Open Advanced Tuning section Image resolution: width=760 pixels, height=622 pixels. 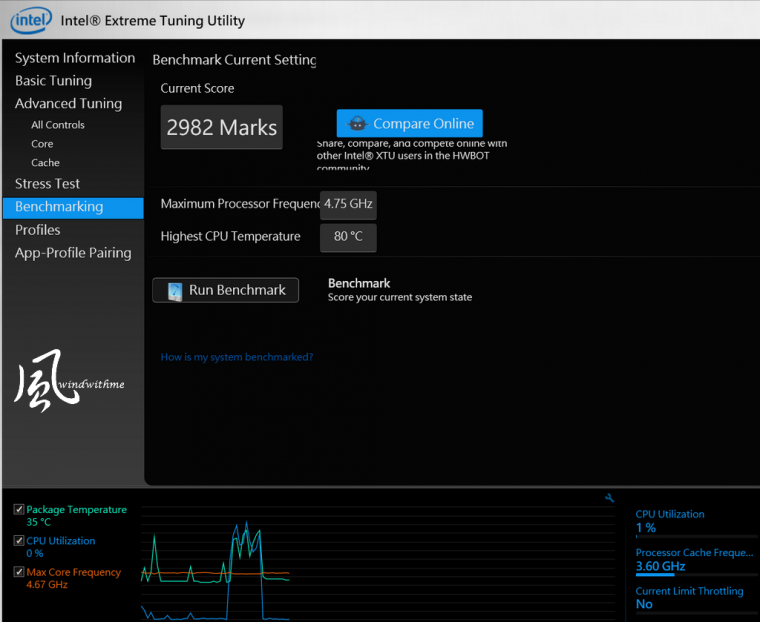tap(68, 103)
